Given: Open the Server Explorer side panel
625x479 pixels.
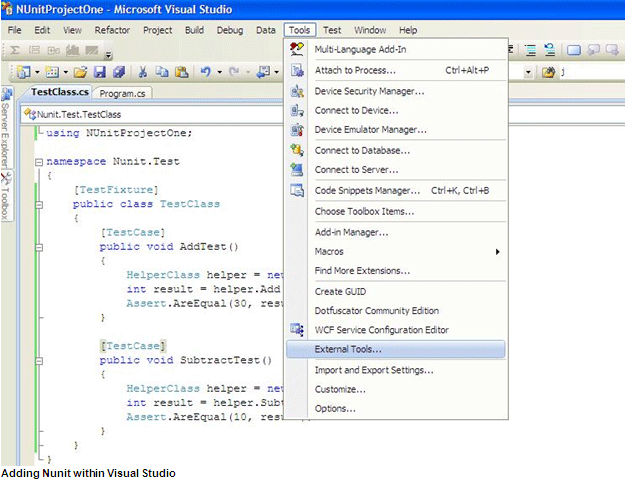Looking at the screenshot, I should [6, 133].
